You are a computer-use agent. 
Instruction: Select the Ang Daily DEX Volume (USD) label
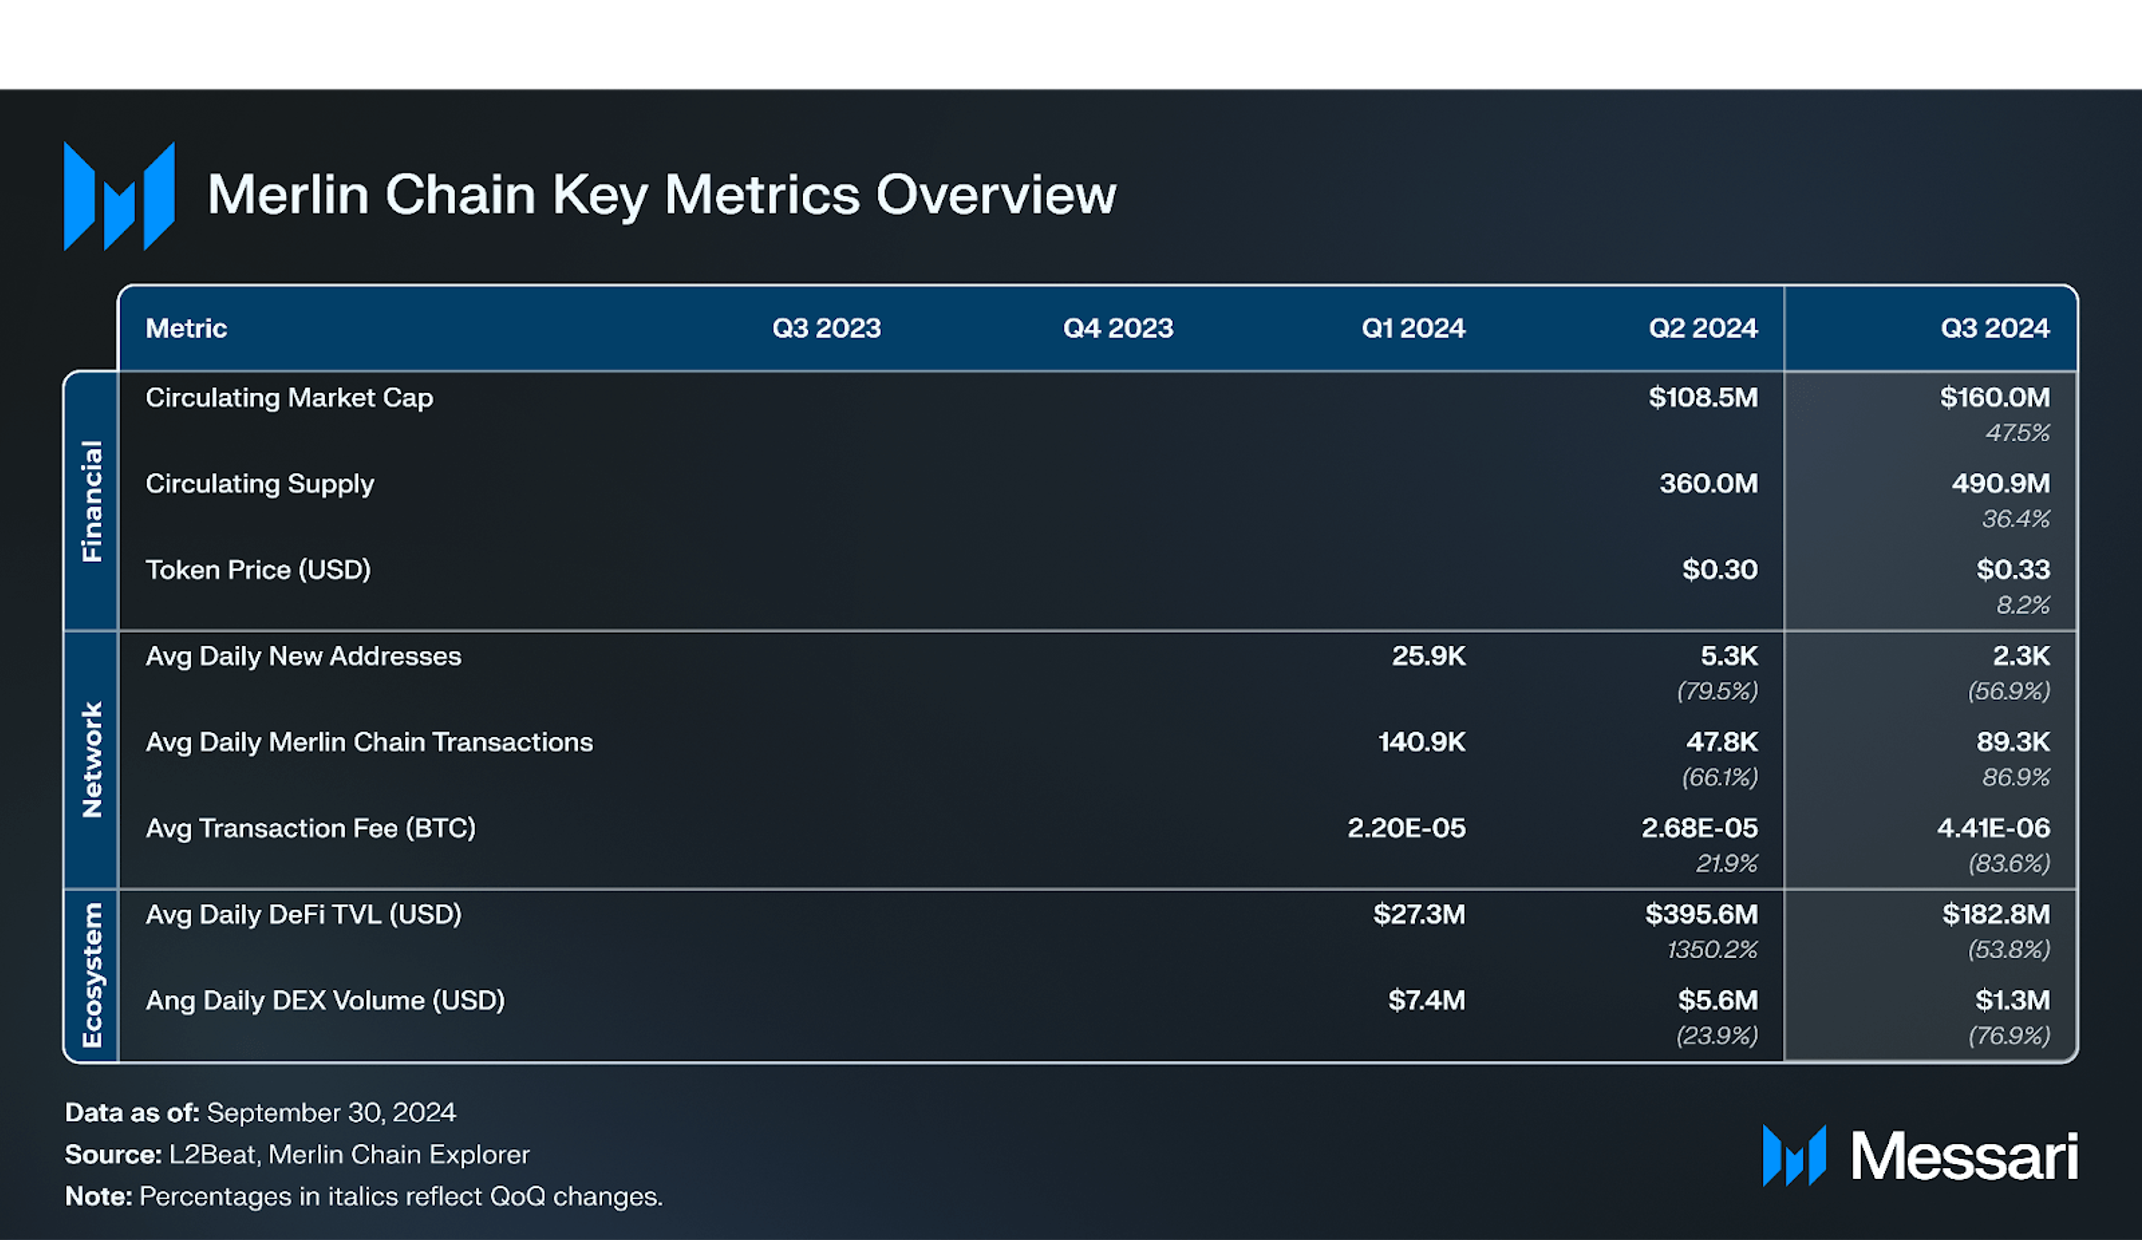pyautogui.click(x=325, y=1000)
